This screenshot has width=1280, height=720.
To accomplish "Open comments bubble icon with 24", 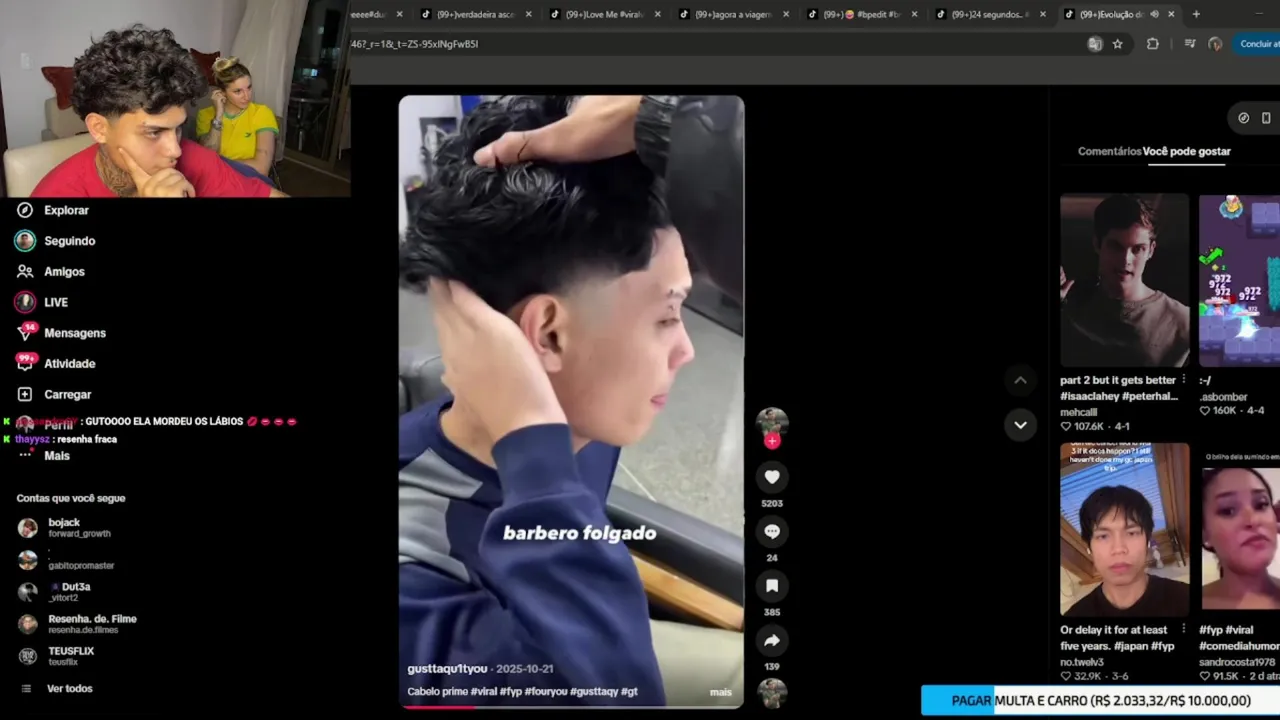I will click(772, 531).
